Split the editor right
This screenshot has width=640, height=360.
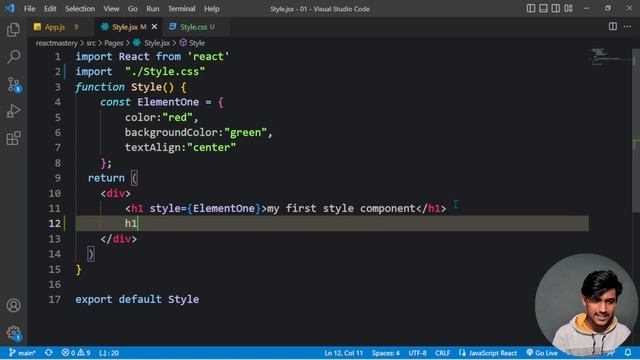(x=613, y=27)
